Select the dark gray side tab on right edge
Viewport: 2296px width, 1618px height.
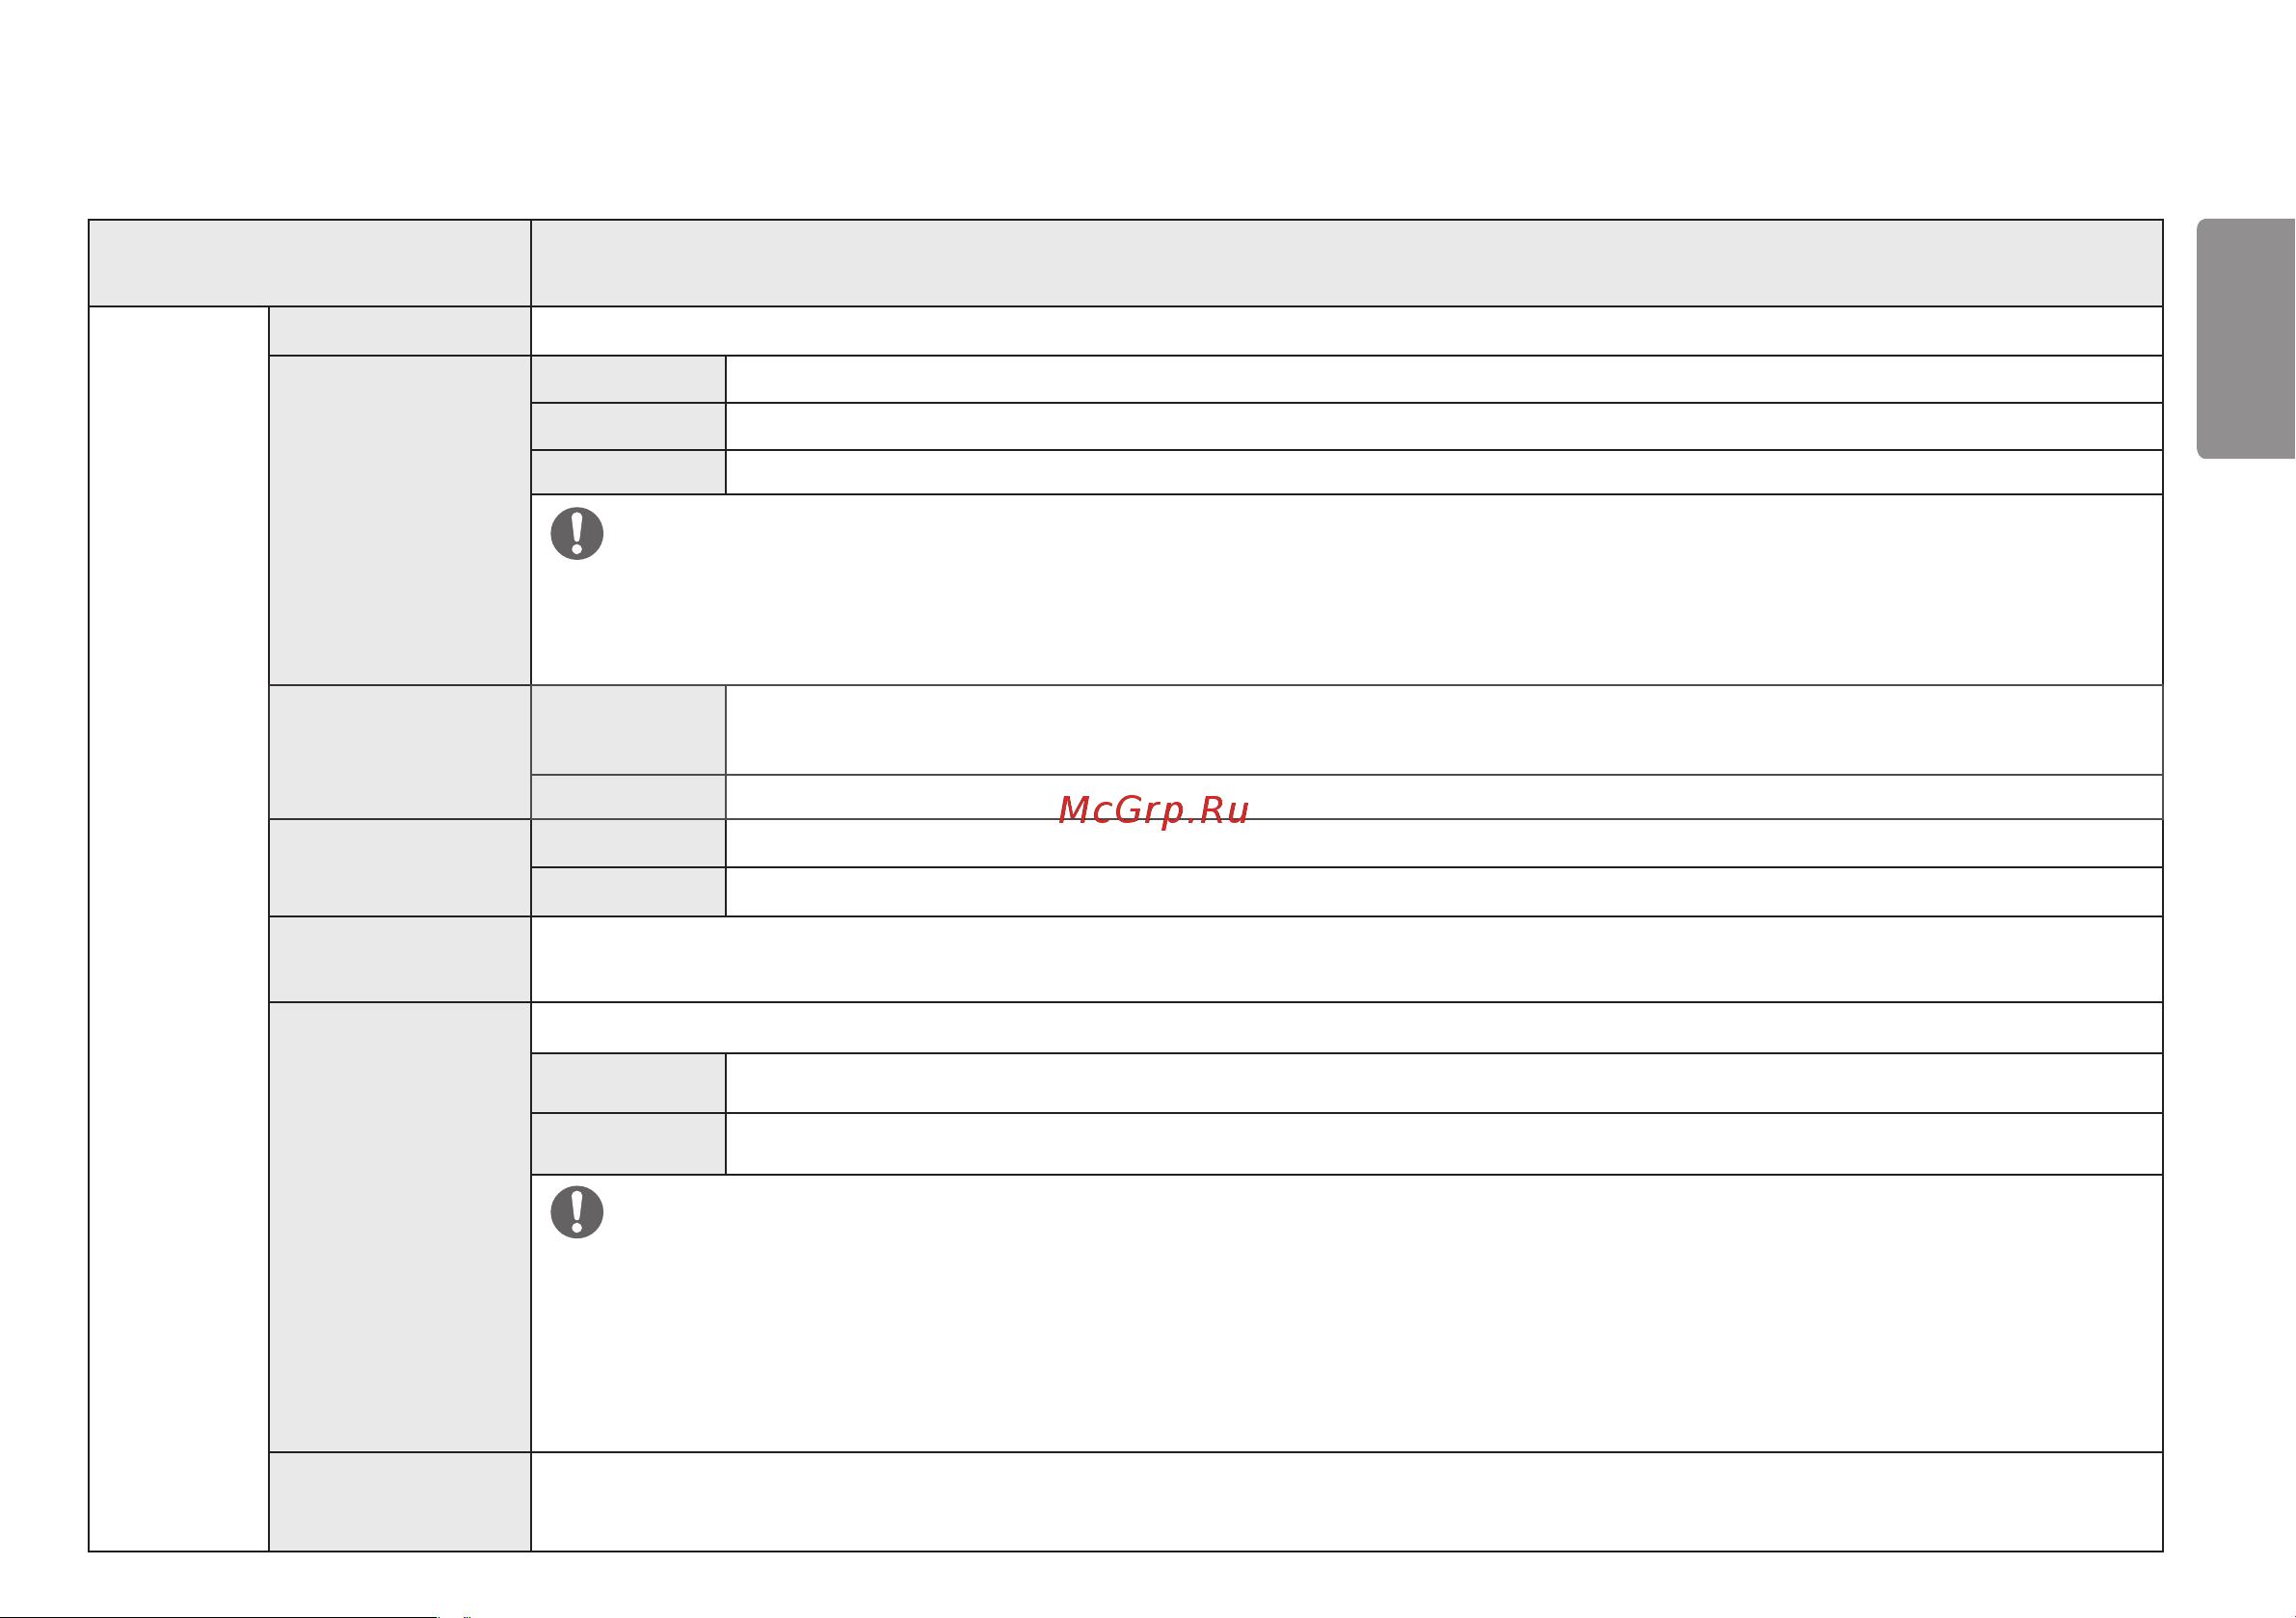[x=2246, y=339]
